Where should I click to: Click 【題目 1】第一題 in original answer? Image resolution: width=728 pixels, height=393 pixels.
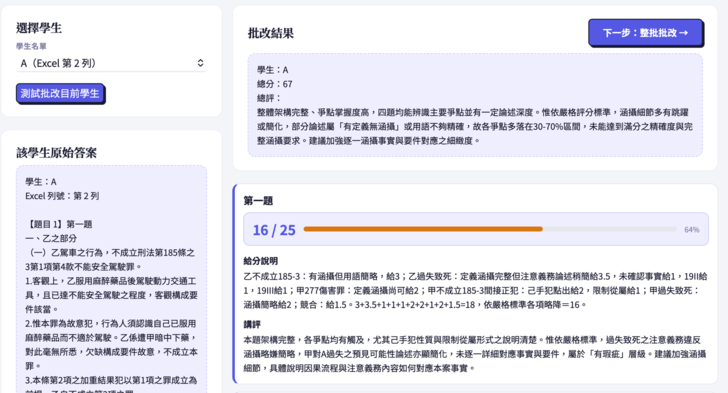pyautogui.click(x=59, y=224)
